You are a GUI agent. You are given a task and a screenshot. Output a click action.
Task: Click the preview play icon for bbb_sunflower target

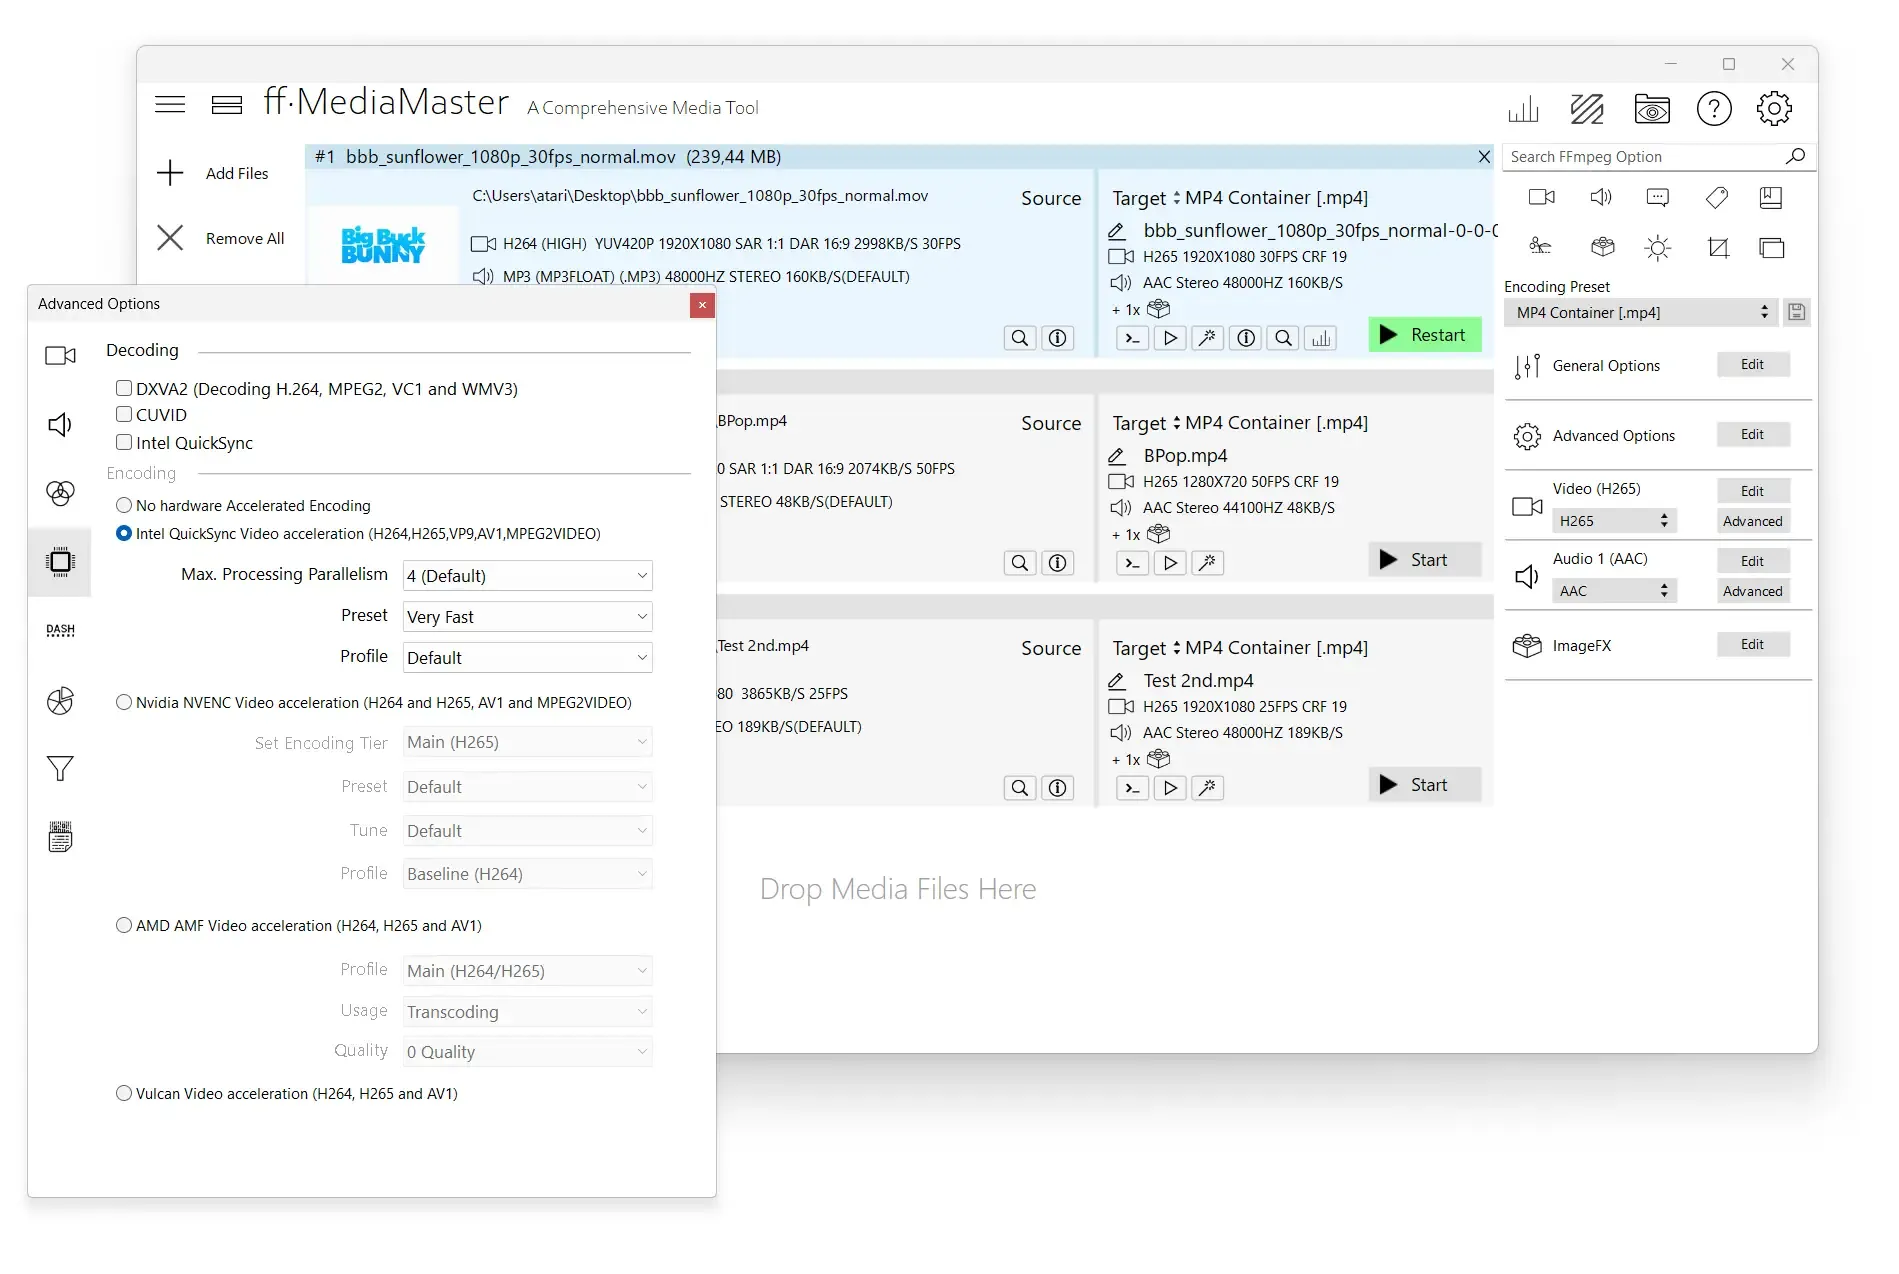[x=1170, y=338]
